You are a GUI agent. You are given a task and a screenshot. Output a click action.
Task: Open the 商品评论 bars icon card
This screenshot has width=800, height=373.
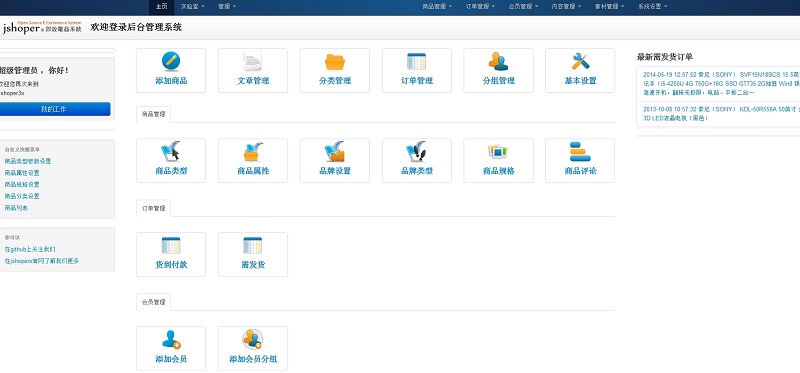(x=580, y=161)
